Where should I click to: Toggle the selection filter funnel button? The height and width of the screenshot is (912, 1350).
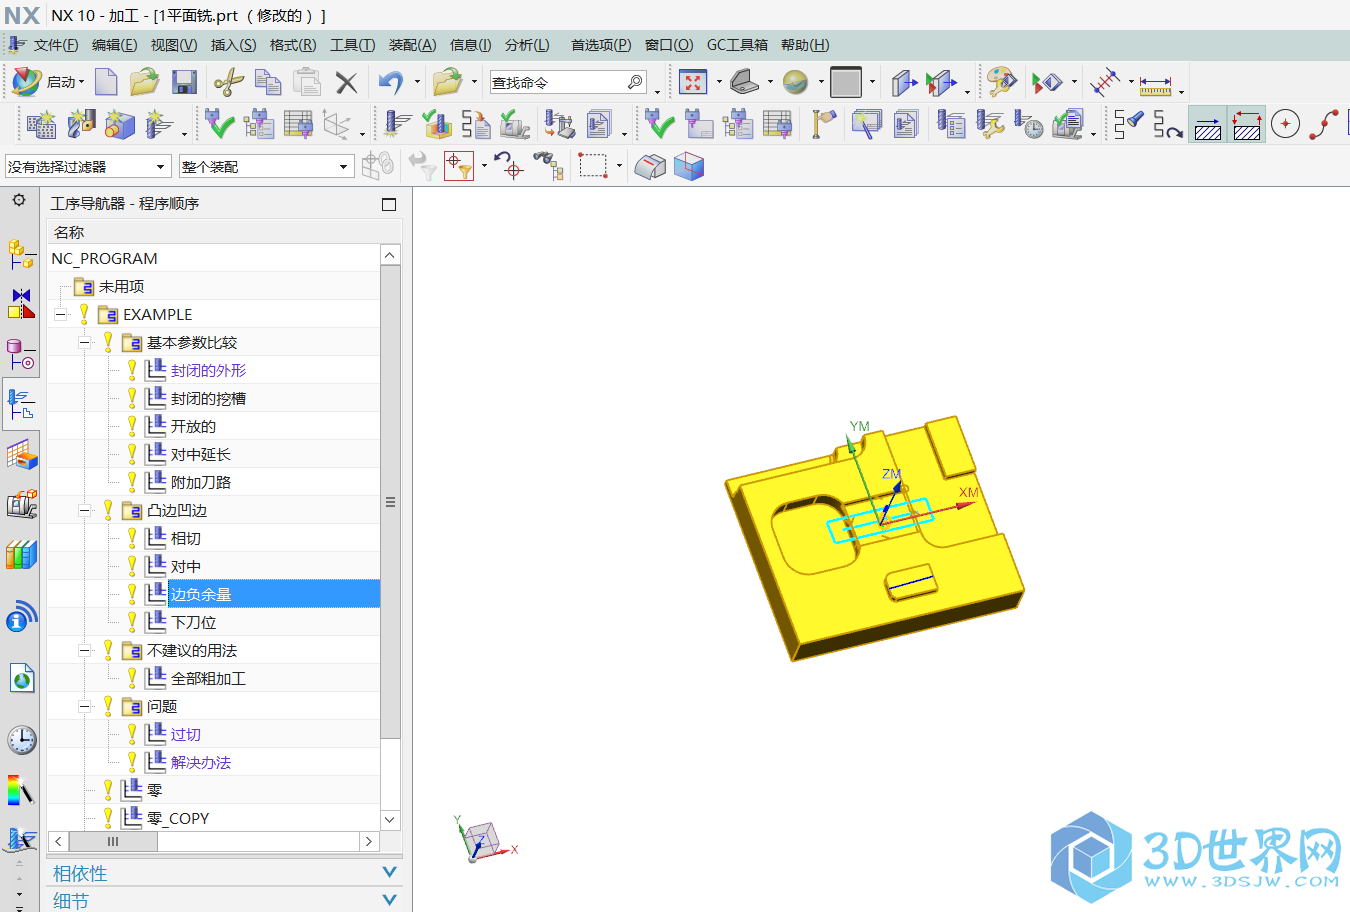click(458, 166)
